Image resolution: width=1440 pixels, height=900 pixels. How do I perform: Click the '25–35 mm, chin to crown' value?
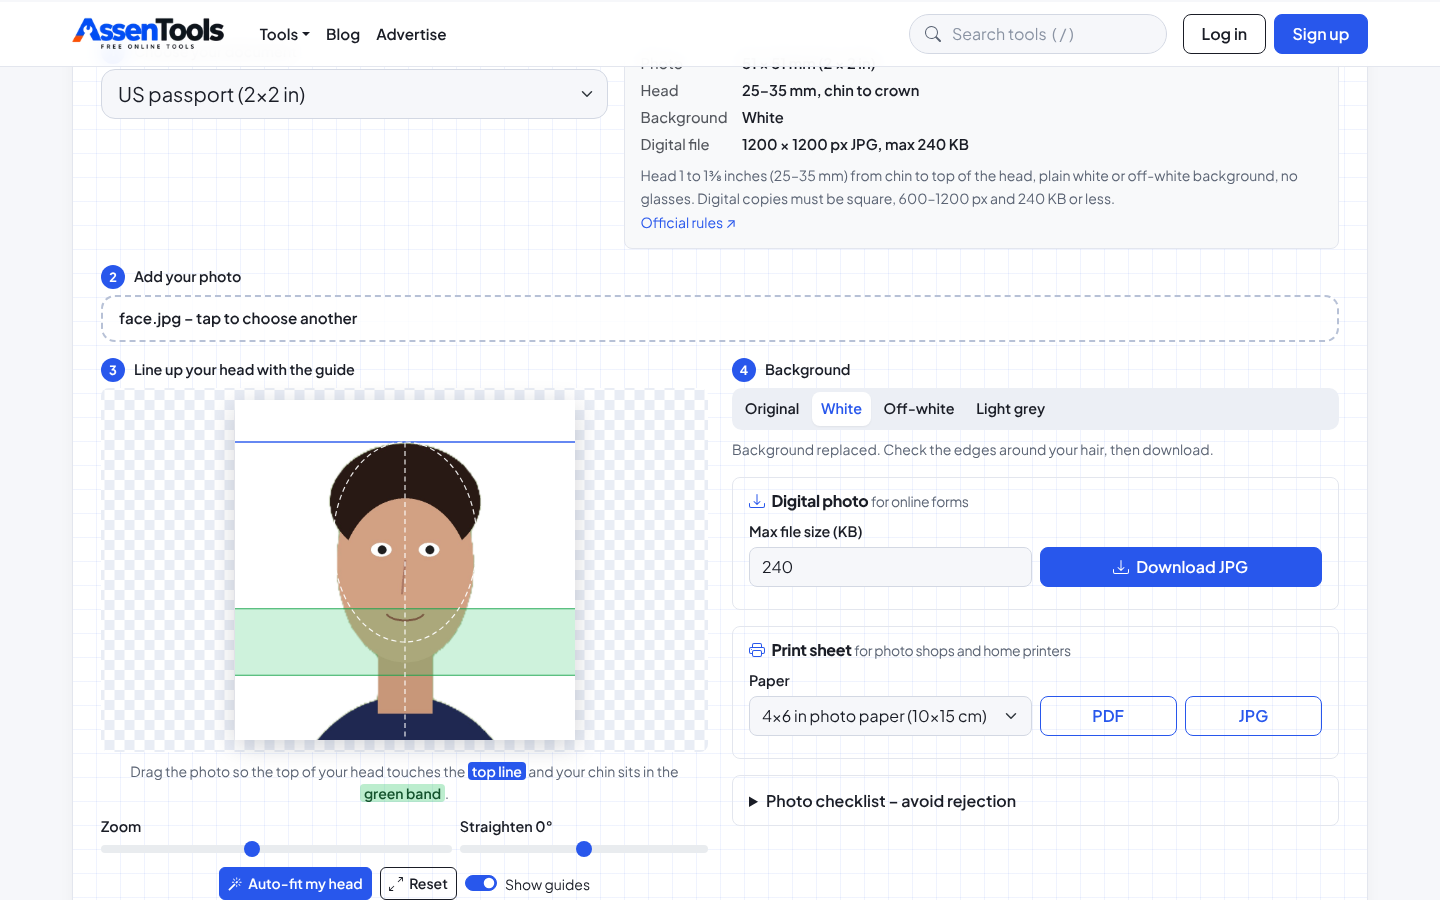[x=830, y=91]
